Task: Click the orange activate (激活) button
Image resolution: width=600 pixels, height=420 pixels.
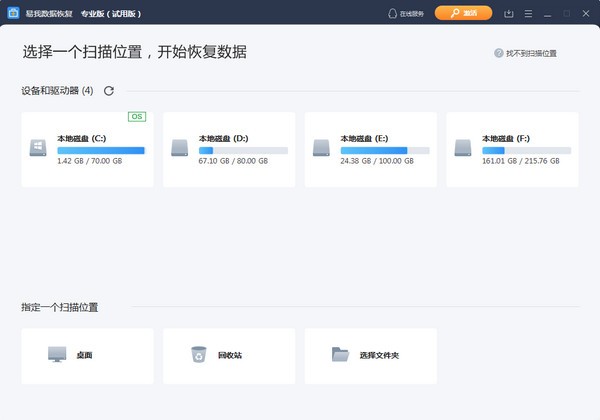Action: click(x=463, y=13)
